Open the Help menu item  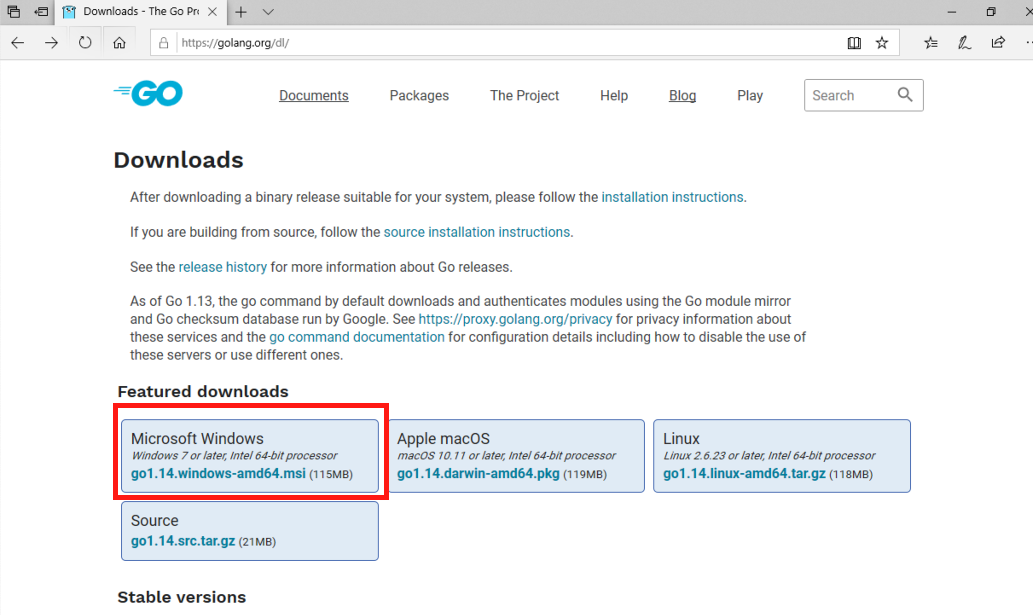click(614, 95)
